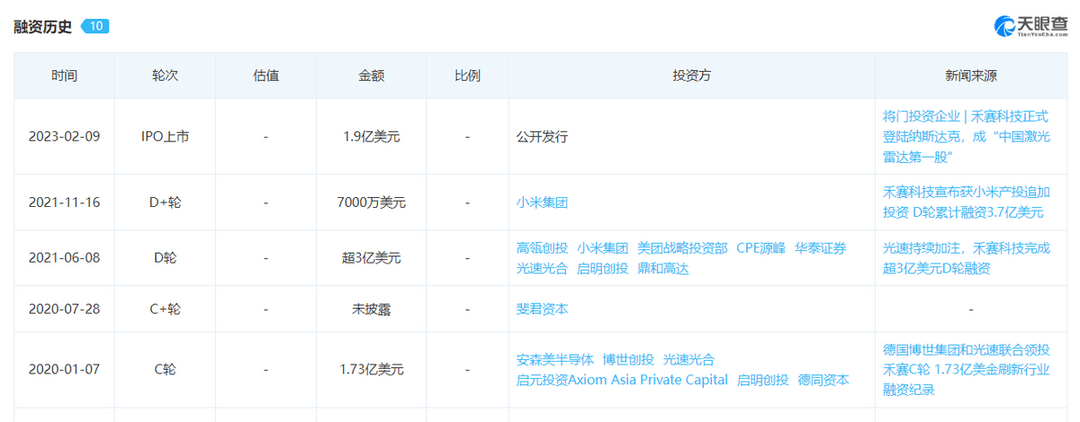Viewport: 1080px width, 422px height.
Task: Open 鼎和高达 investor link
Action: (663, 268)
